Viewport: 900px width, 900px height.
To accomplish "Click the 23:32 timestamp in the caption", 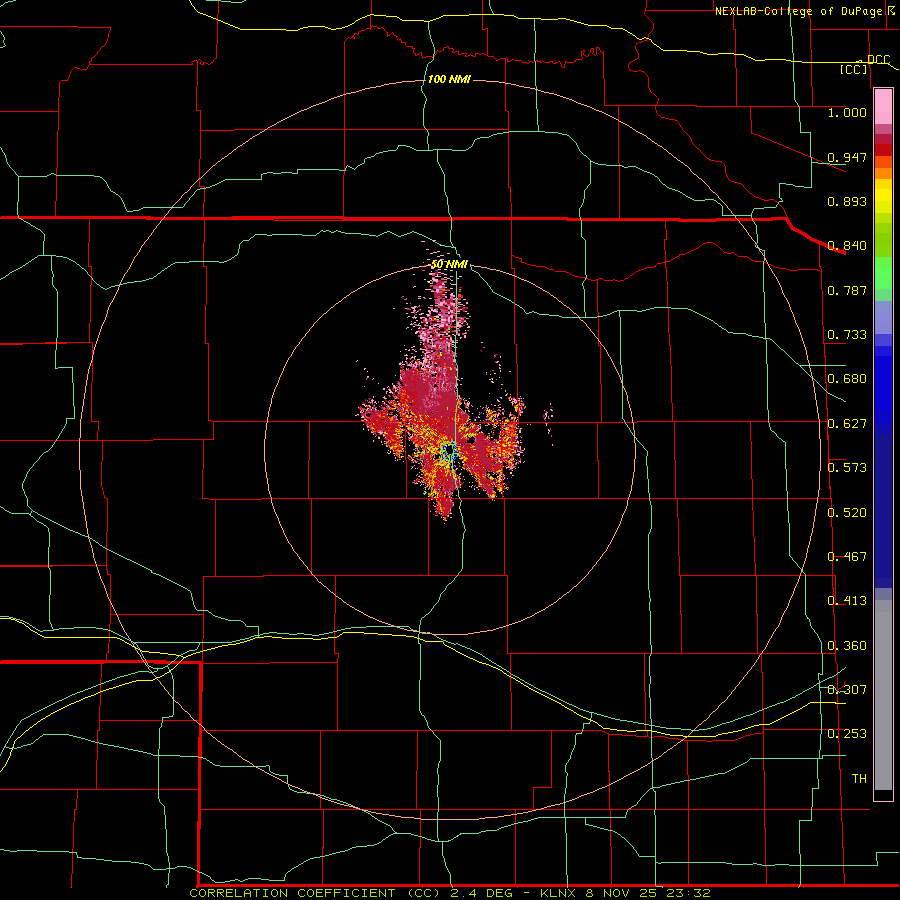I will pyautogui.click(x=688, y=893).
